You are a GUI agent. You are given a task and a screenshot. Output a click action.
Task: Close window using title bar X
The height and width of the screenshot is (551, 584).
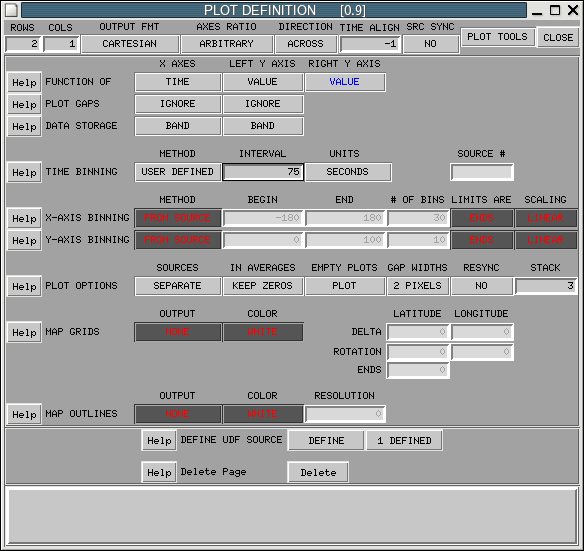coord(573,10)
